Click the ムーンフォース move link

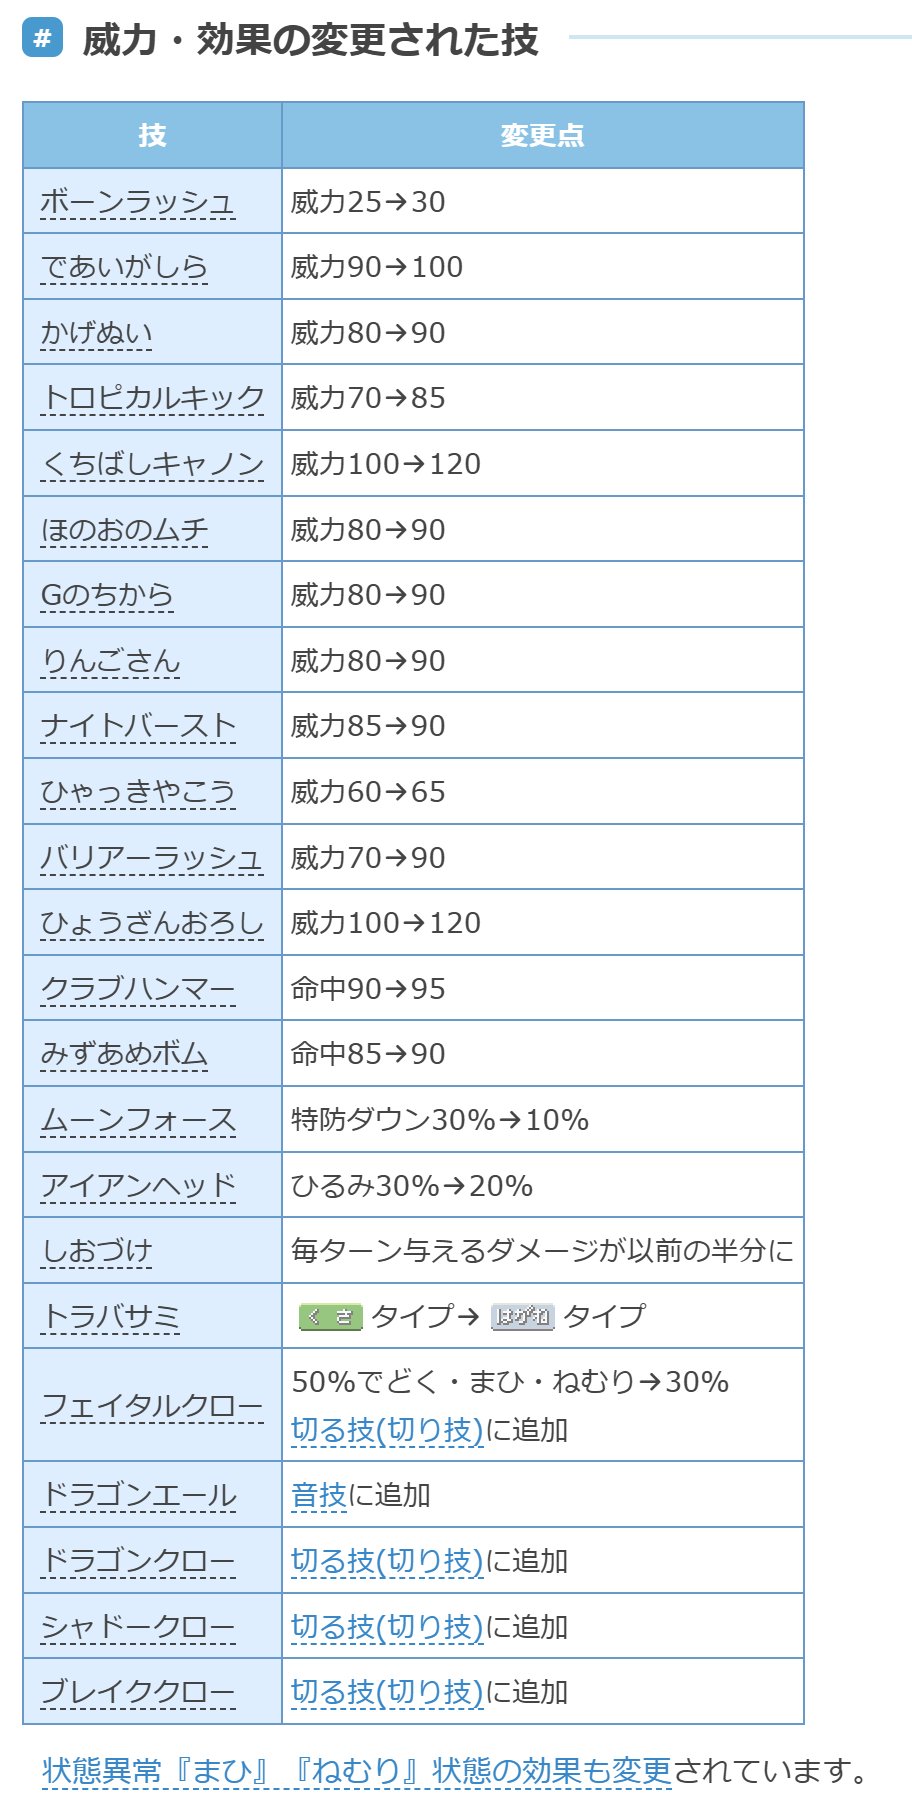pos(138,1120)
